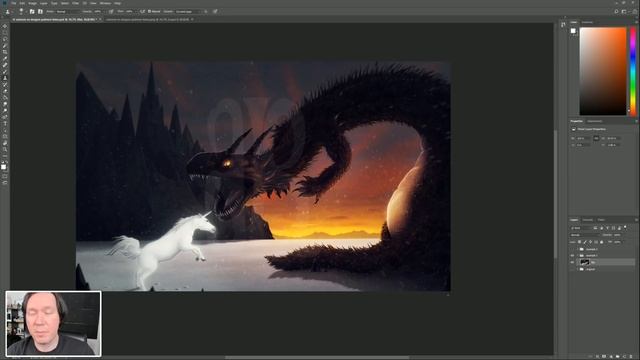Select the Hand tool
Image resolution: width=640 pixels, height=360 pixels.
5,143
